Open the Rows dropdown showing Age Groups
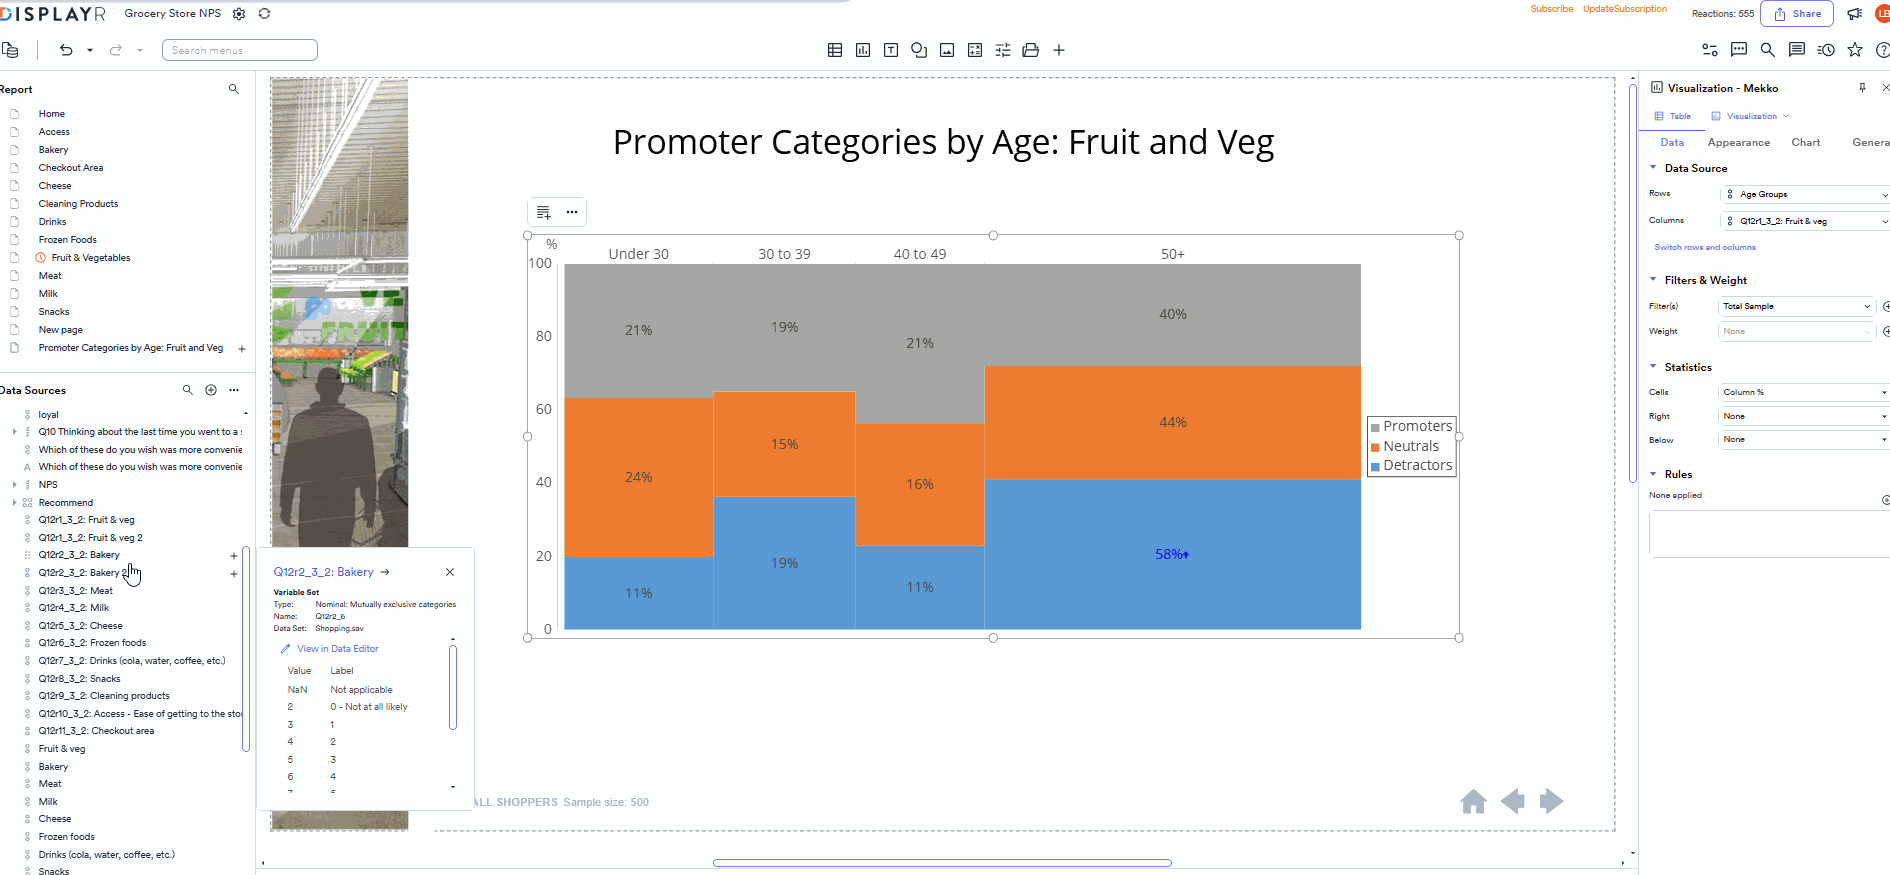 point(1805,194)
